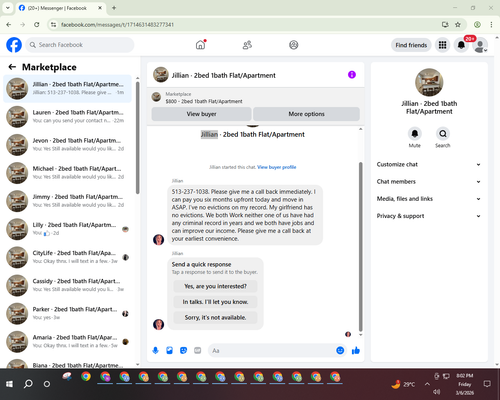Open the Windows Action Center notifications
The height and width of the screenshot is (400, 500).
(487, 384)
